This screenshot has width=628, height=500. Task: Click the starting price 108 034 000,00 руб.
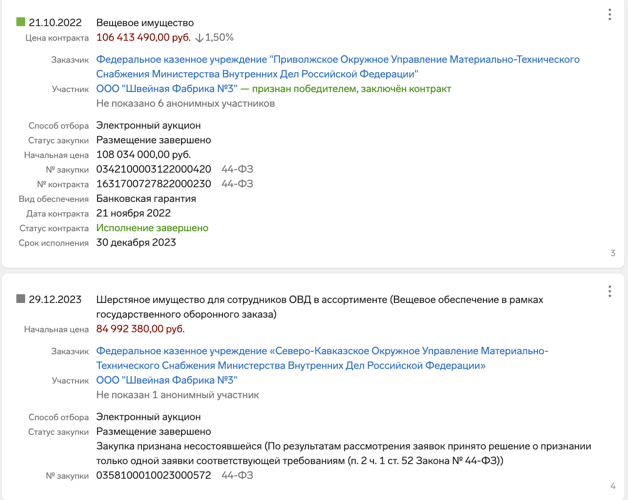click(x=143, y=154)
